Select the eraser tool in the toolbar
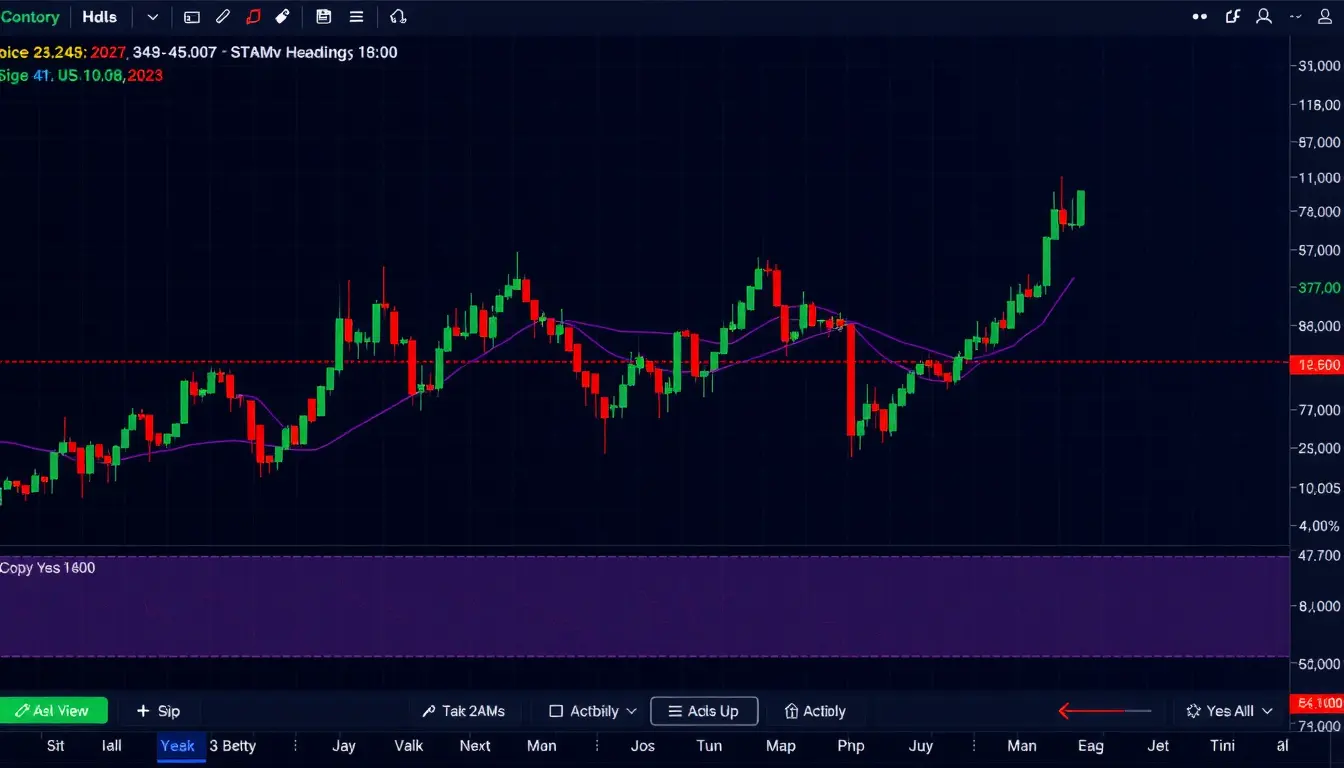The image size is (1344, 768). (281, 16)
